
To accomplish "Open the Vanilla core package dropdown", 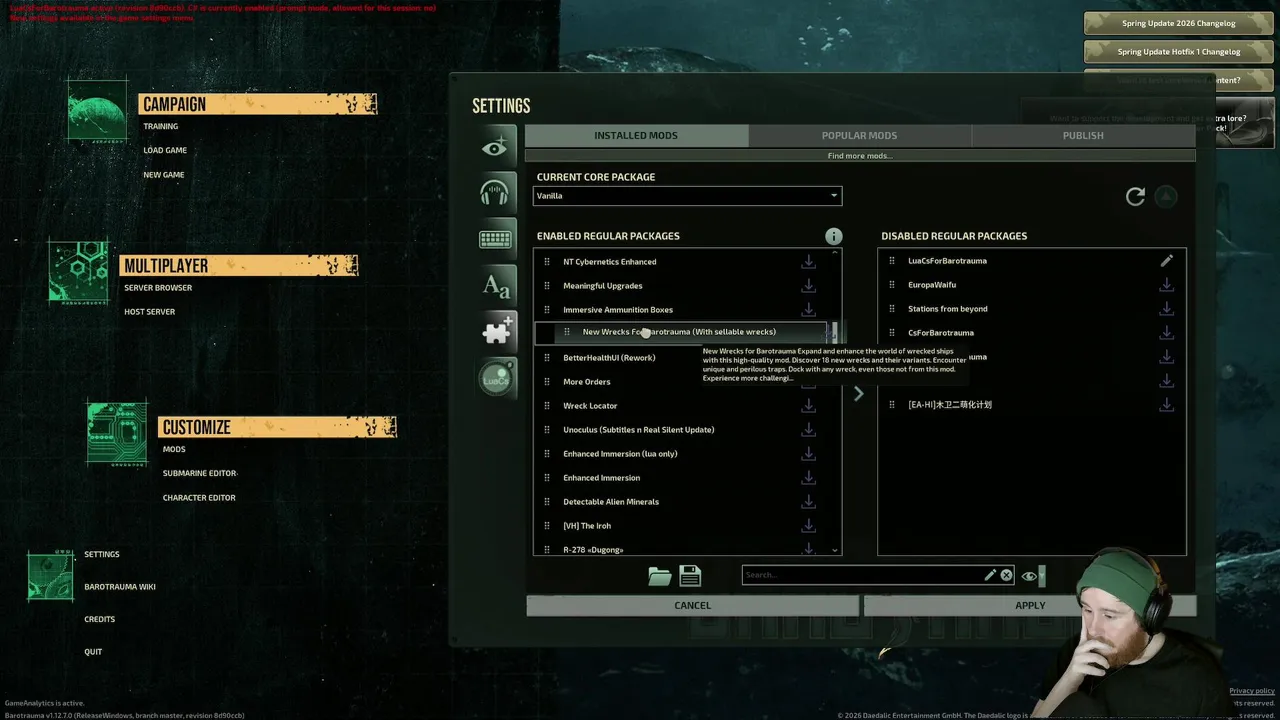I will pyautogui.click(x=687, y=196).
